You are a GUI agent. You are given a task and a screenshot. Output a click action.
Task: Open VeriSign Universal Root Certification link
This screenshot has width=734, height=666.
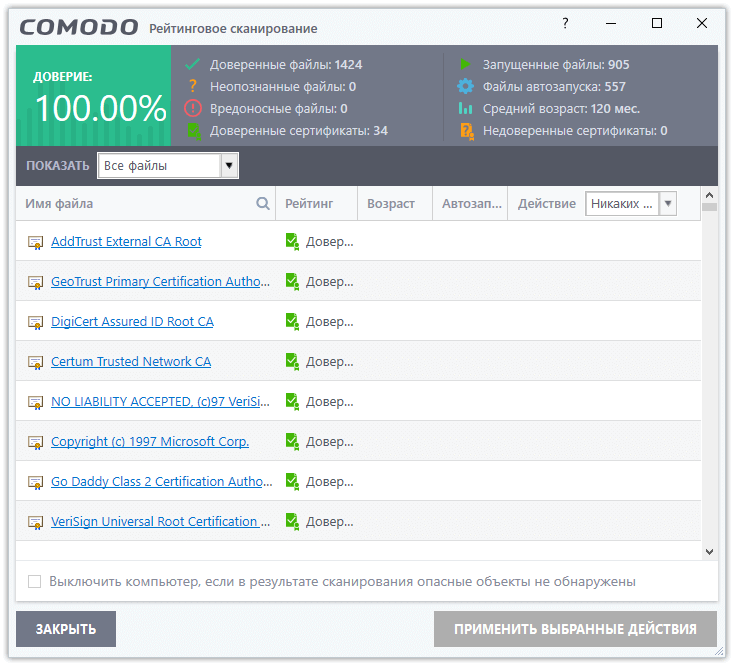tap(160, 521)
